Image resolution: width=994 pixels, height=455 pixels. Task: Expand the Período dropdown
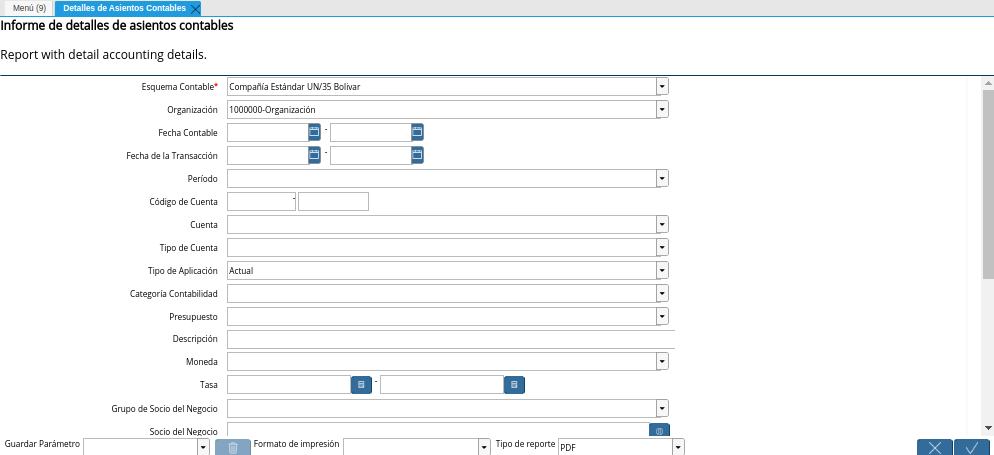pyautogui.click(x=662, y=178)
